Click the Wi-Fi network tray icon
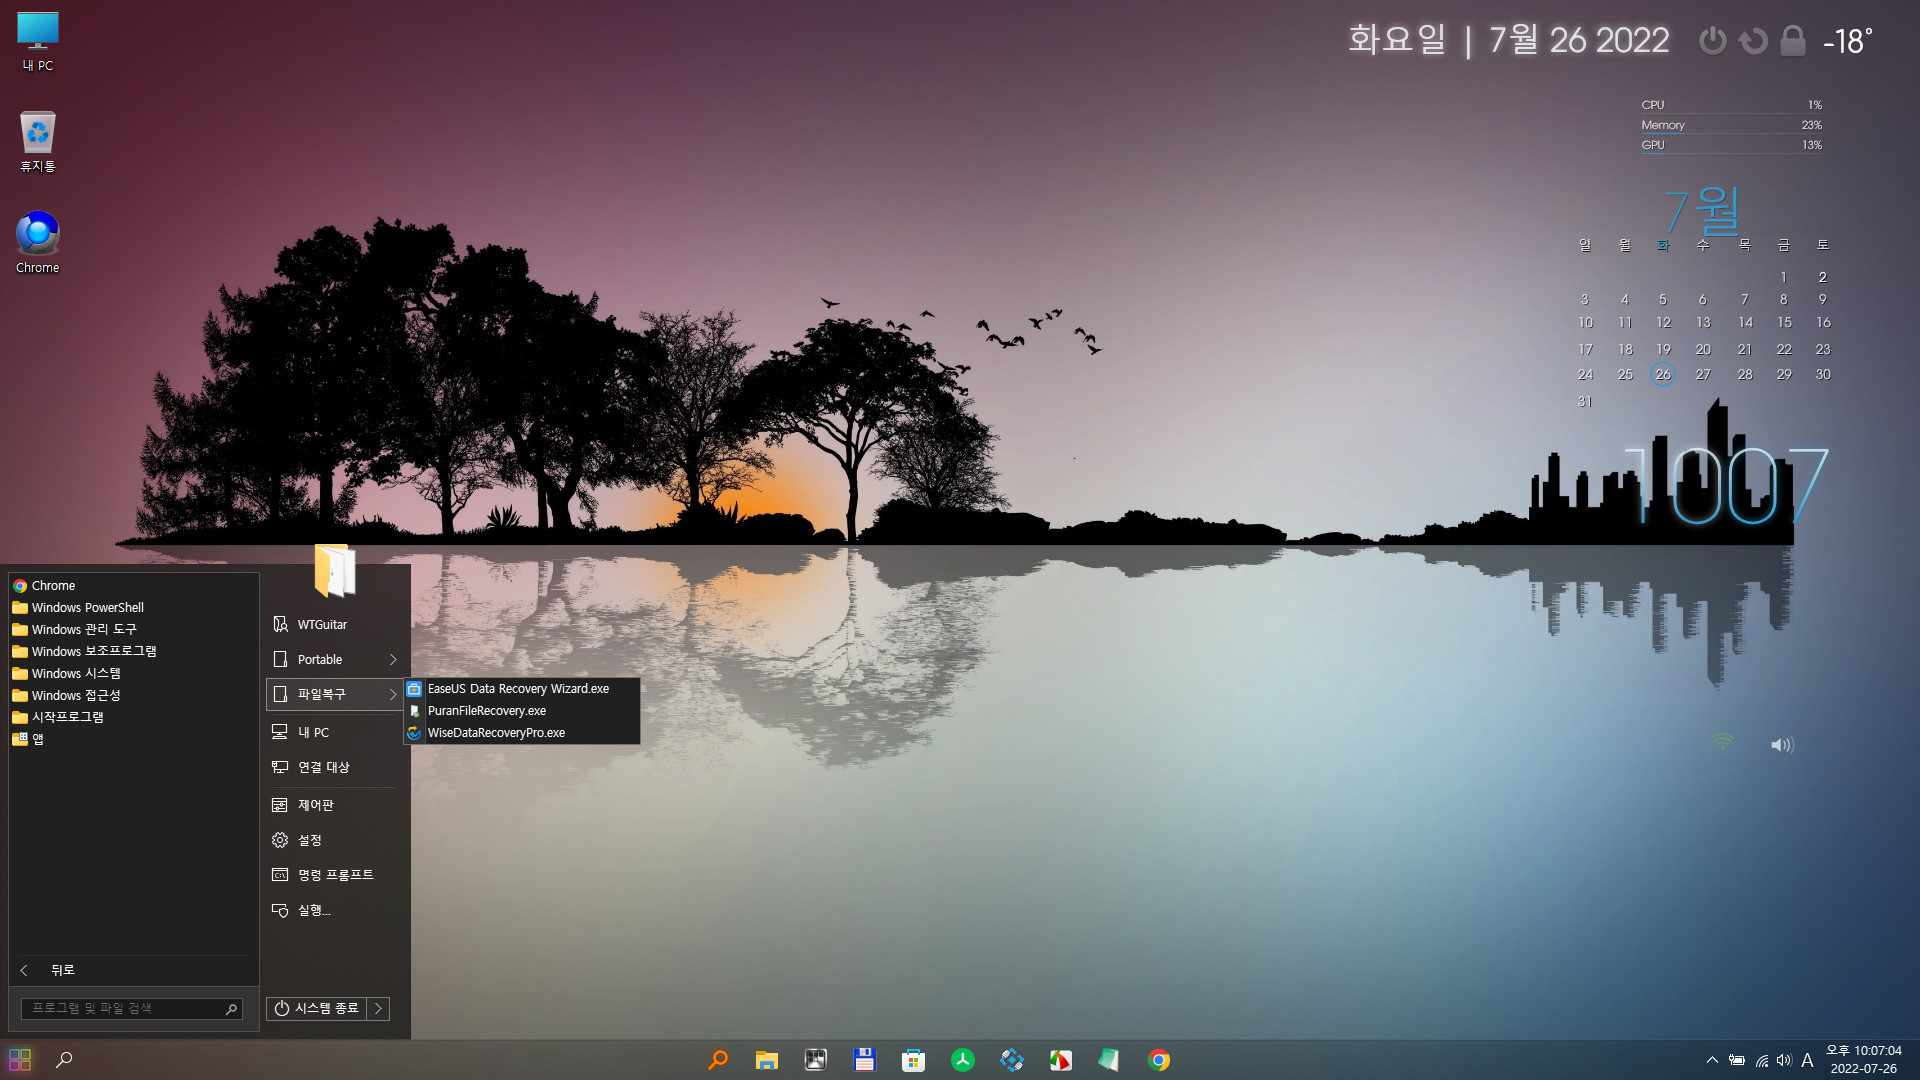Viewport: 1920px width, 1080px height. pos(1762,1060)
